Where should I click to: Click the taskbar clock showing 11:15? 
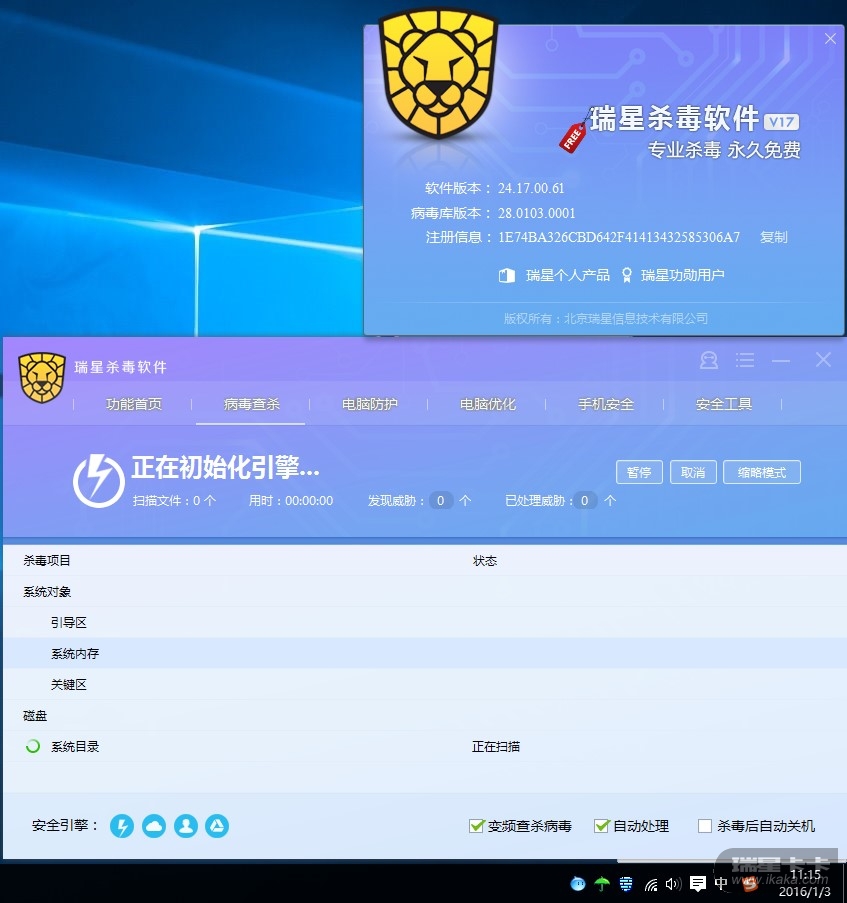[806, 875]
